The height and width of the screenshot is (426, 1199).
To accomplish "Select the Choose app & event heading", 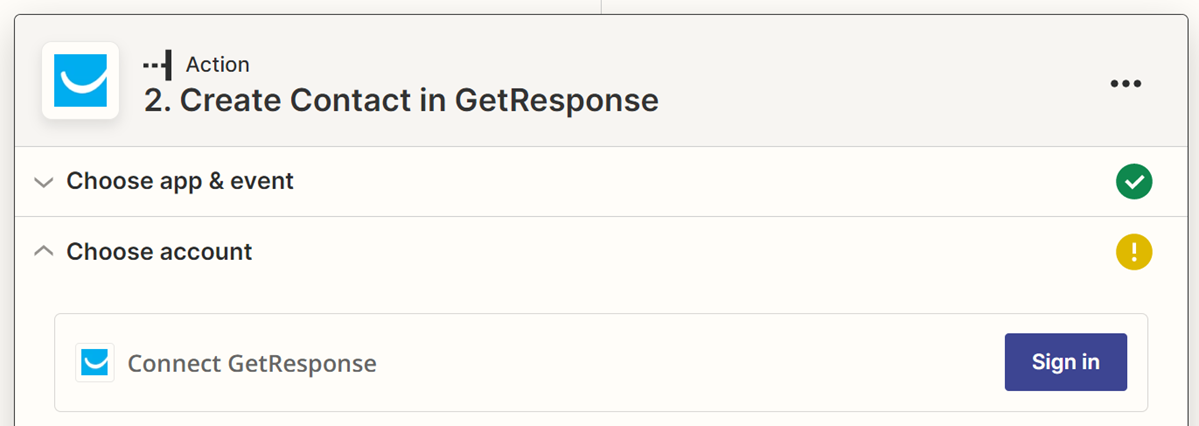I will coord(180,182).
